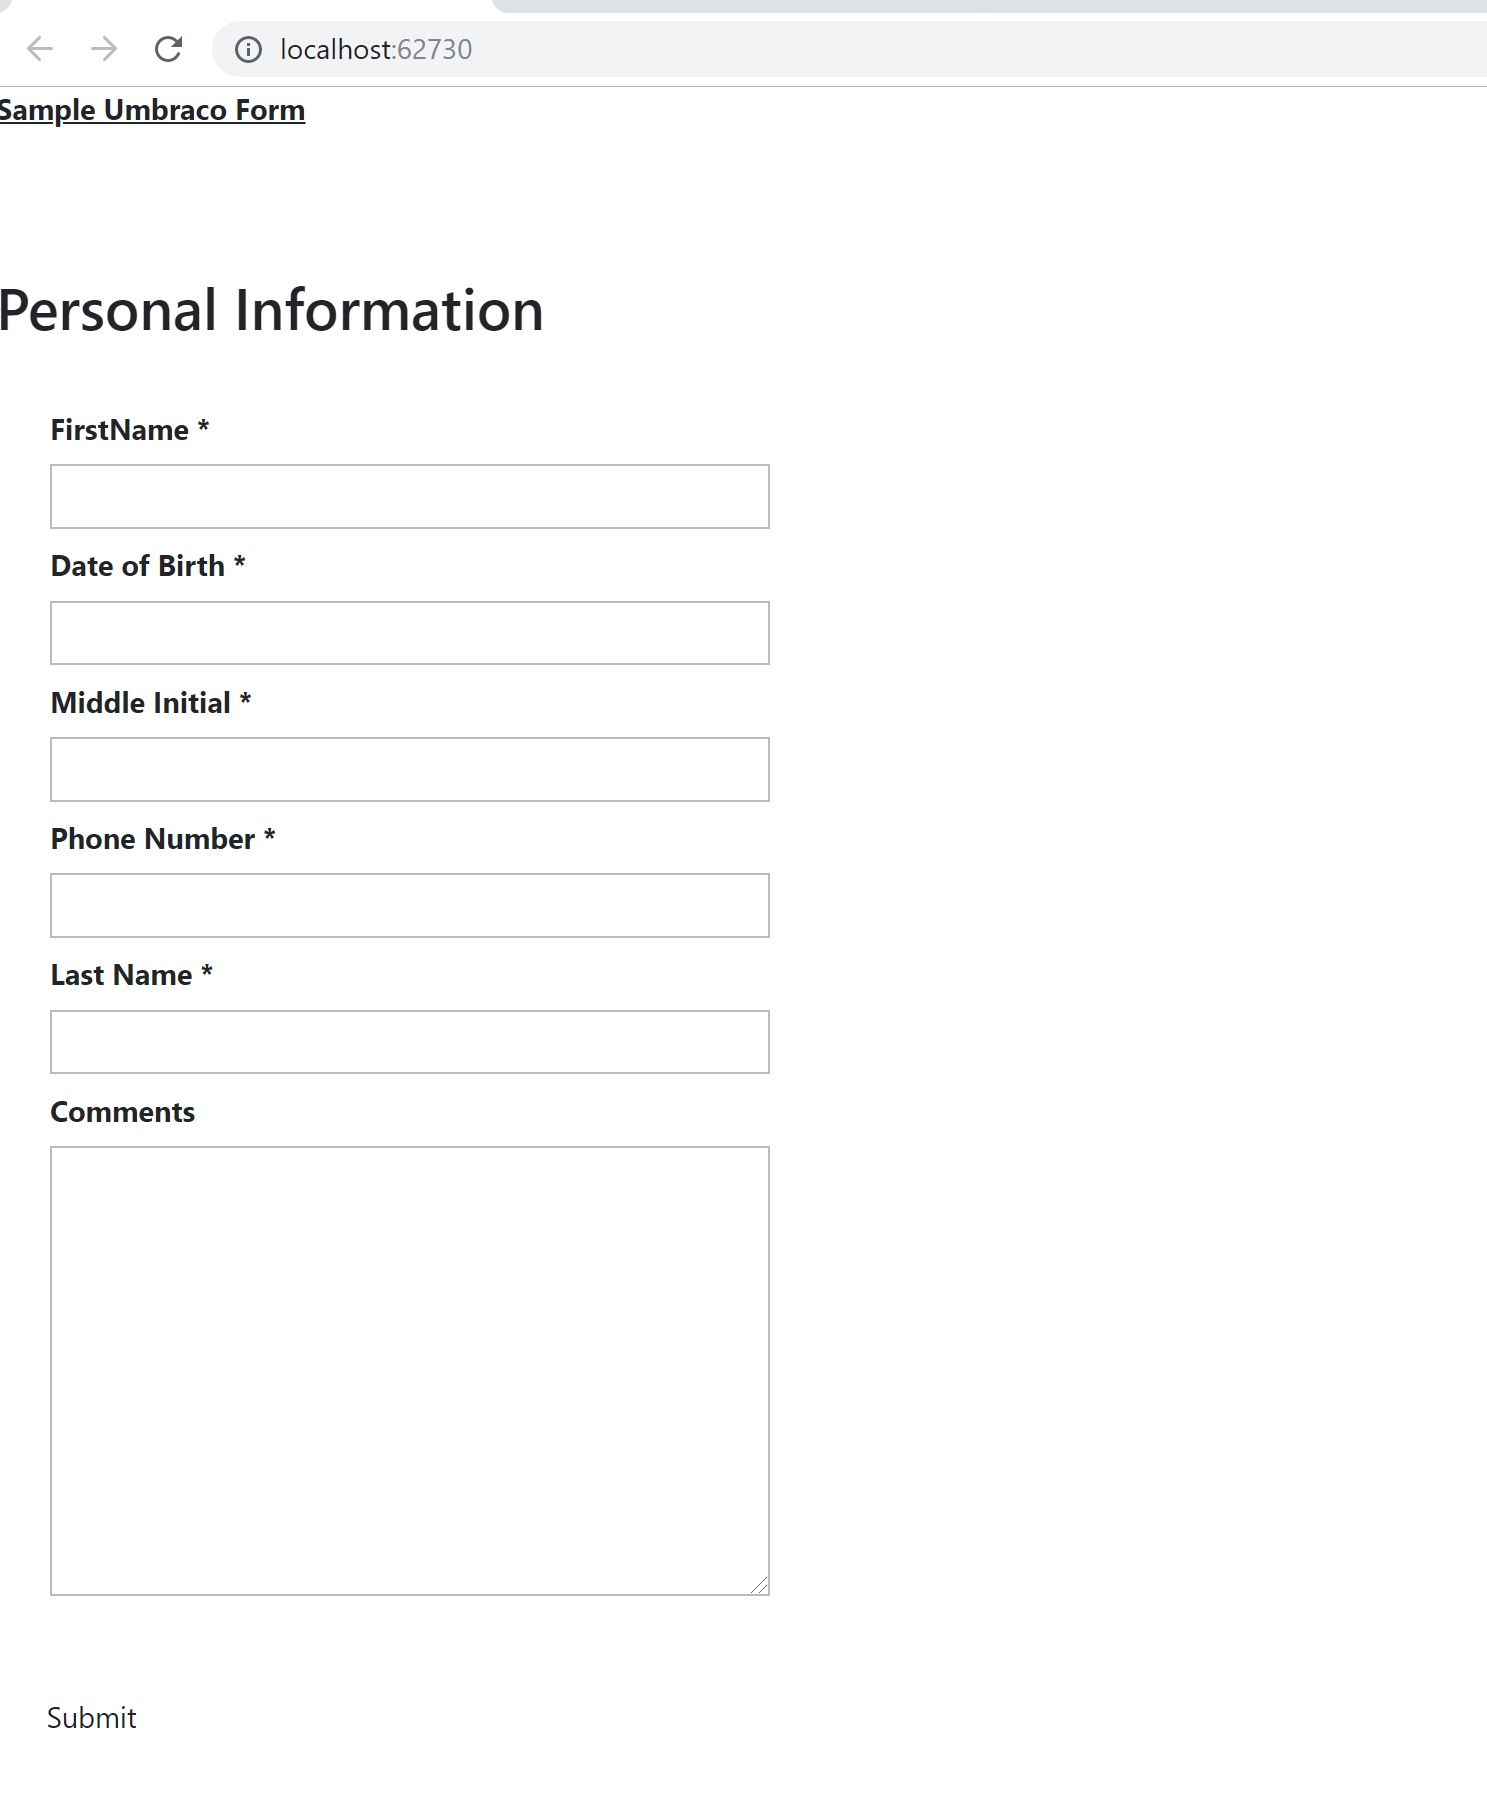Image resolution: width=1487 pixels, height=1799 pixels.
Task: Click the Comments label text
Action: click(123, 1112)
